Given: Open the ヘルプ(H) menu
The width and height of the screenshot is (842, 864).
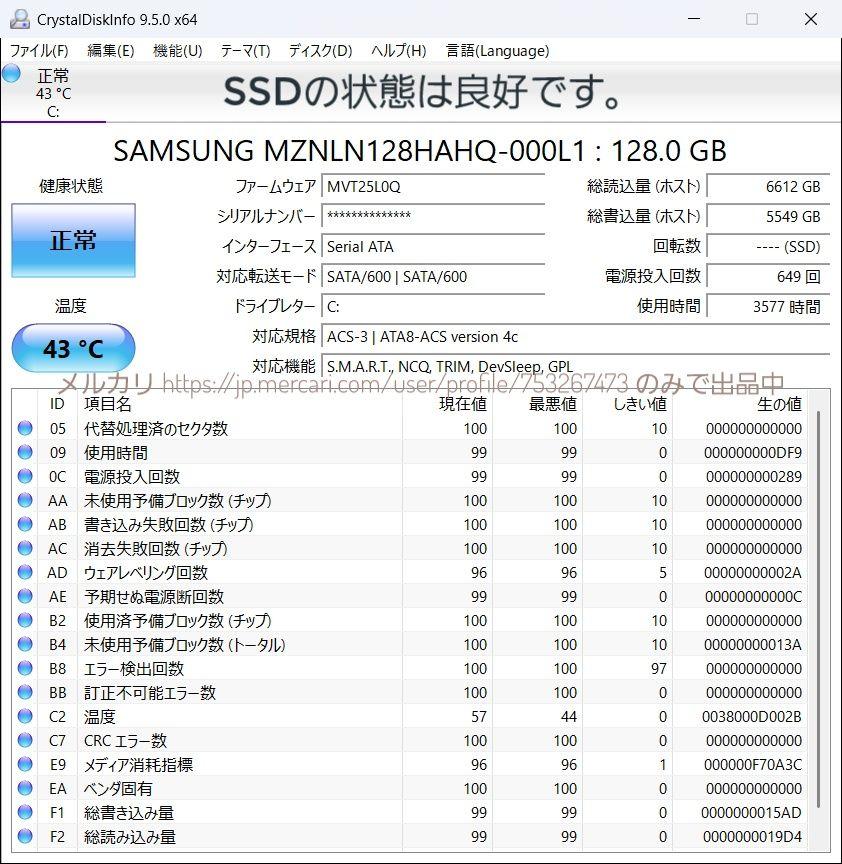Looking at the screenshot, I should click(398, 51).
